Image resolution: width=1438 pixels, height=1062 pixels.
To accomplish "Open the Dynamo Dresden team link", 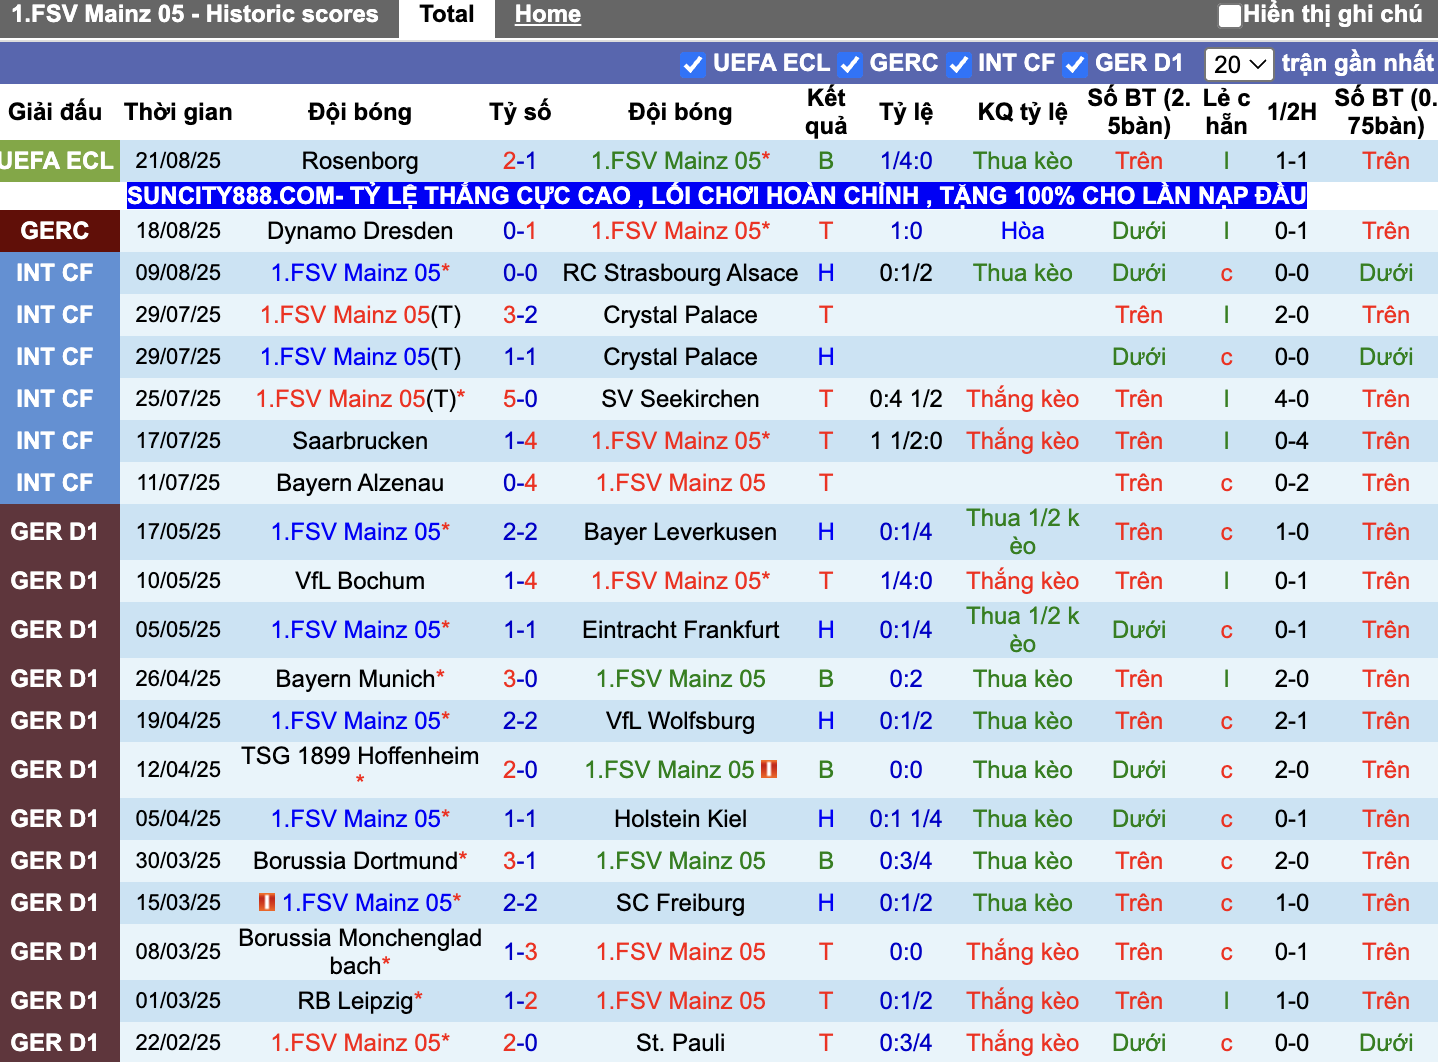I will (360, 231).
